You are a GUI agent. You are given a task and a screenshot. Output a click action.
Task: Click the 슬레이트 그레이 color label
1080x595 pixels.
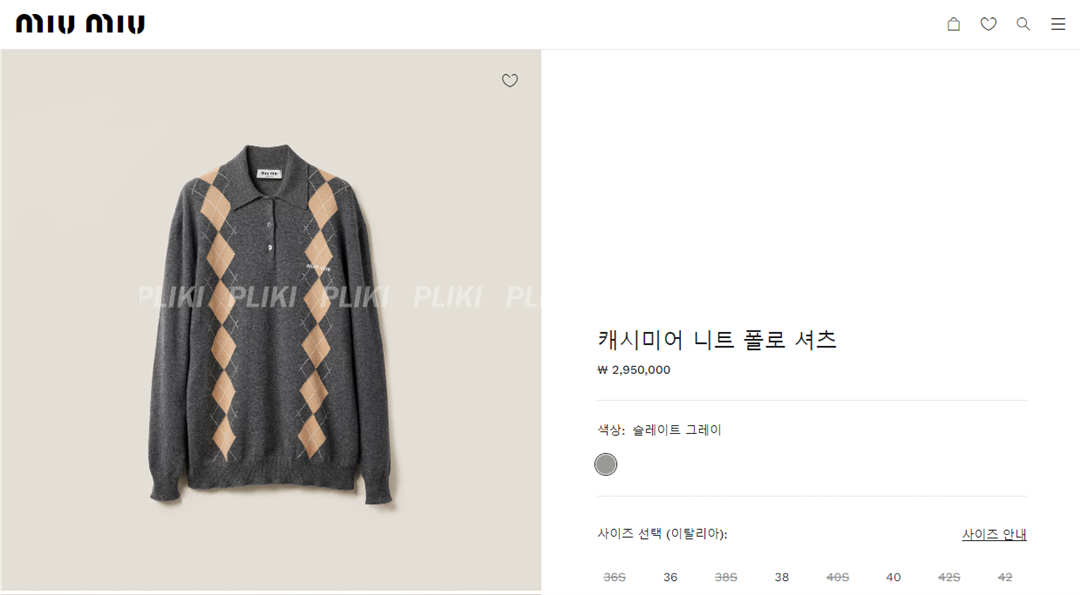pos(676,430)
